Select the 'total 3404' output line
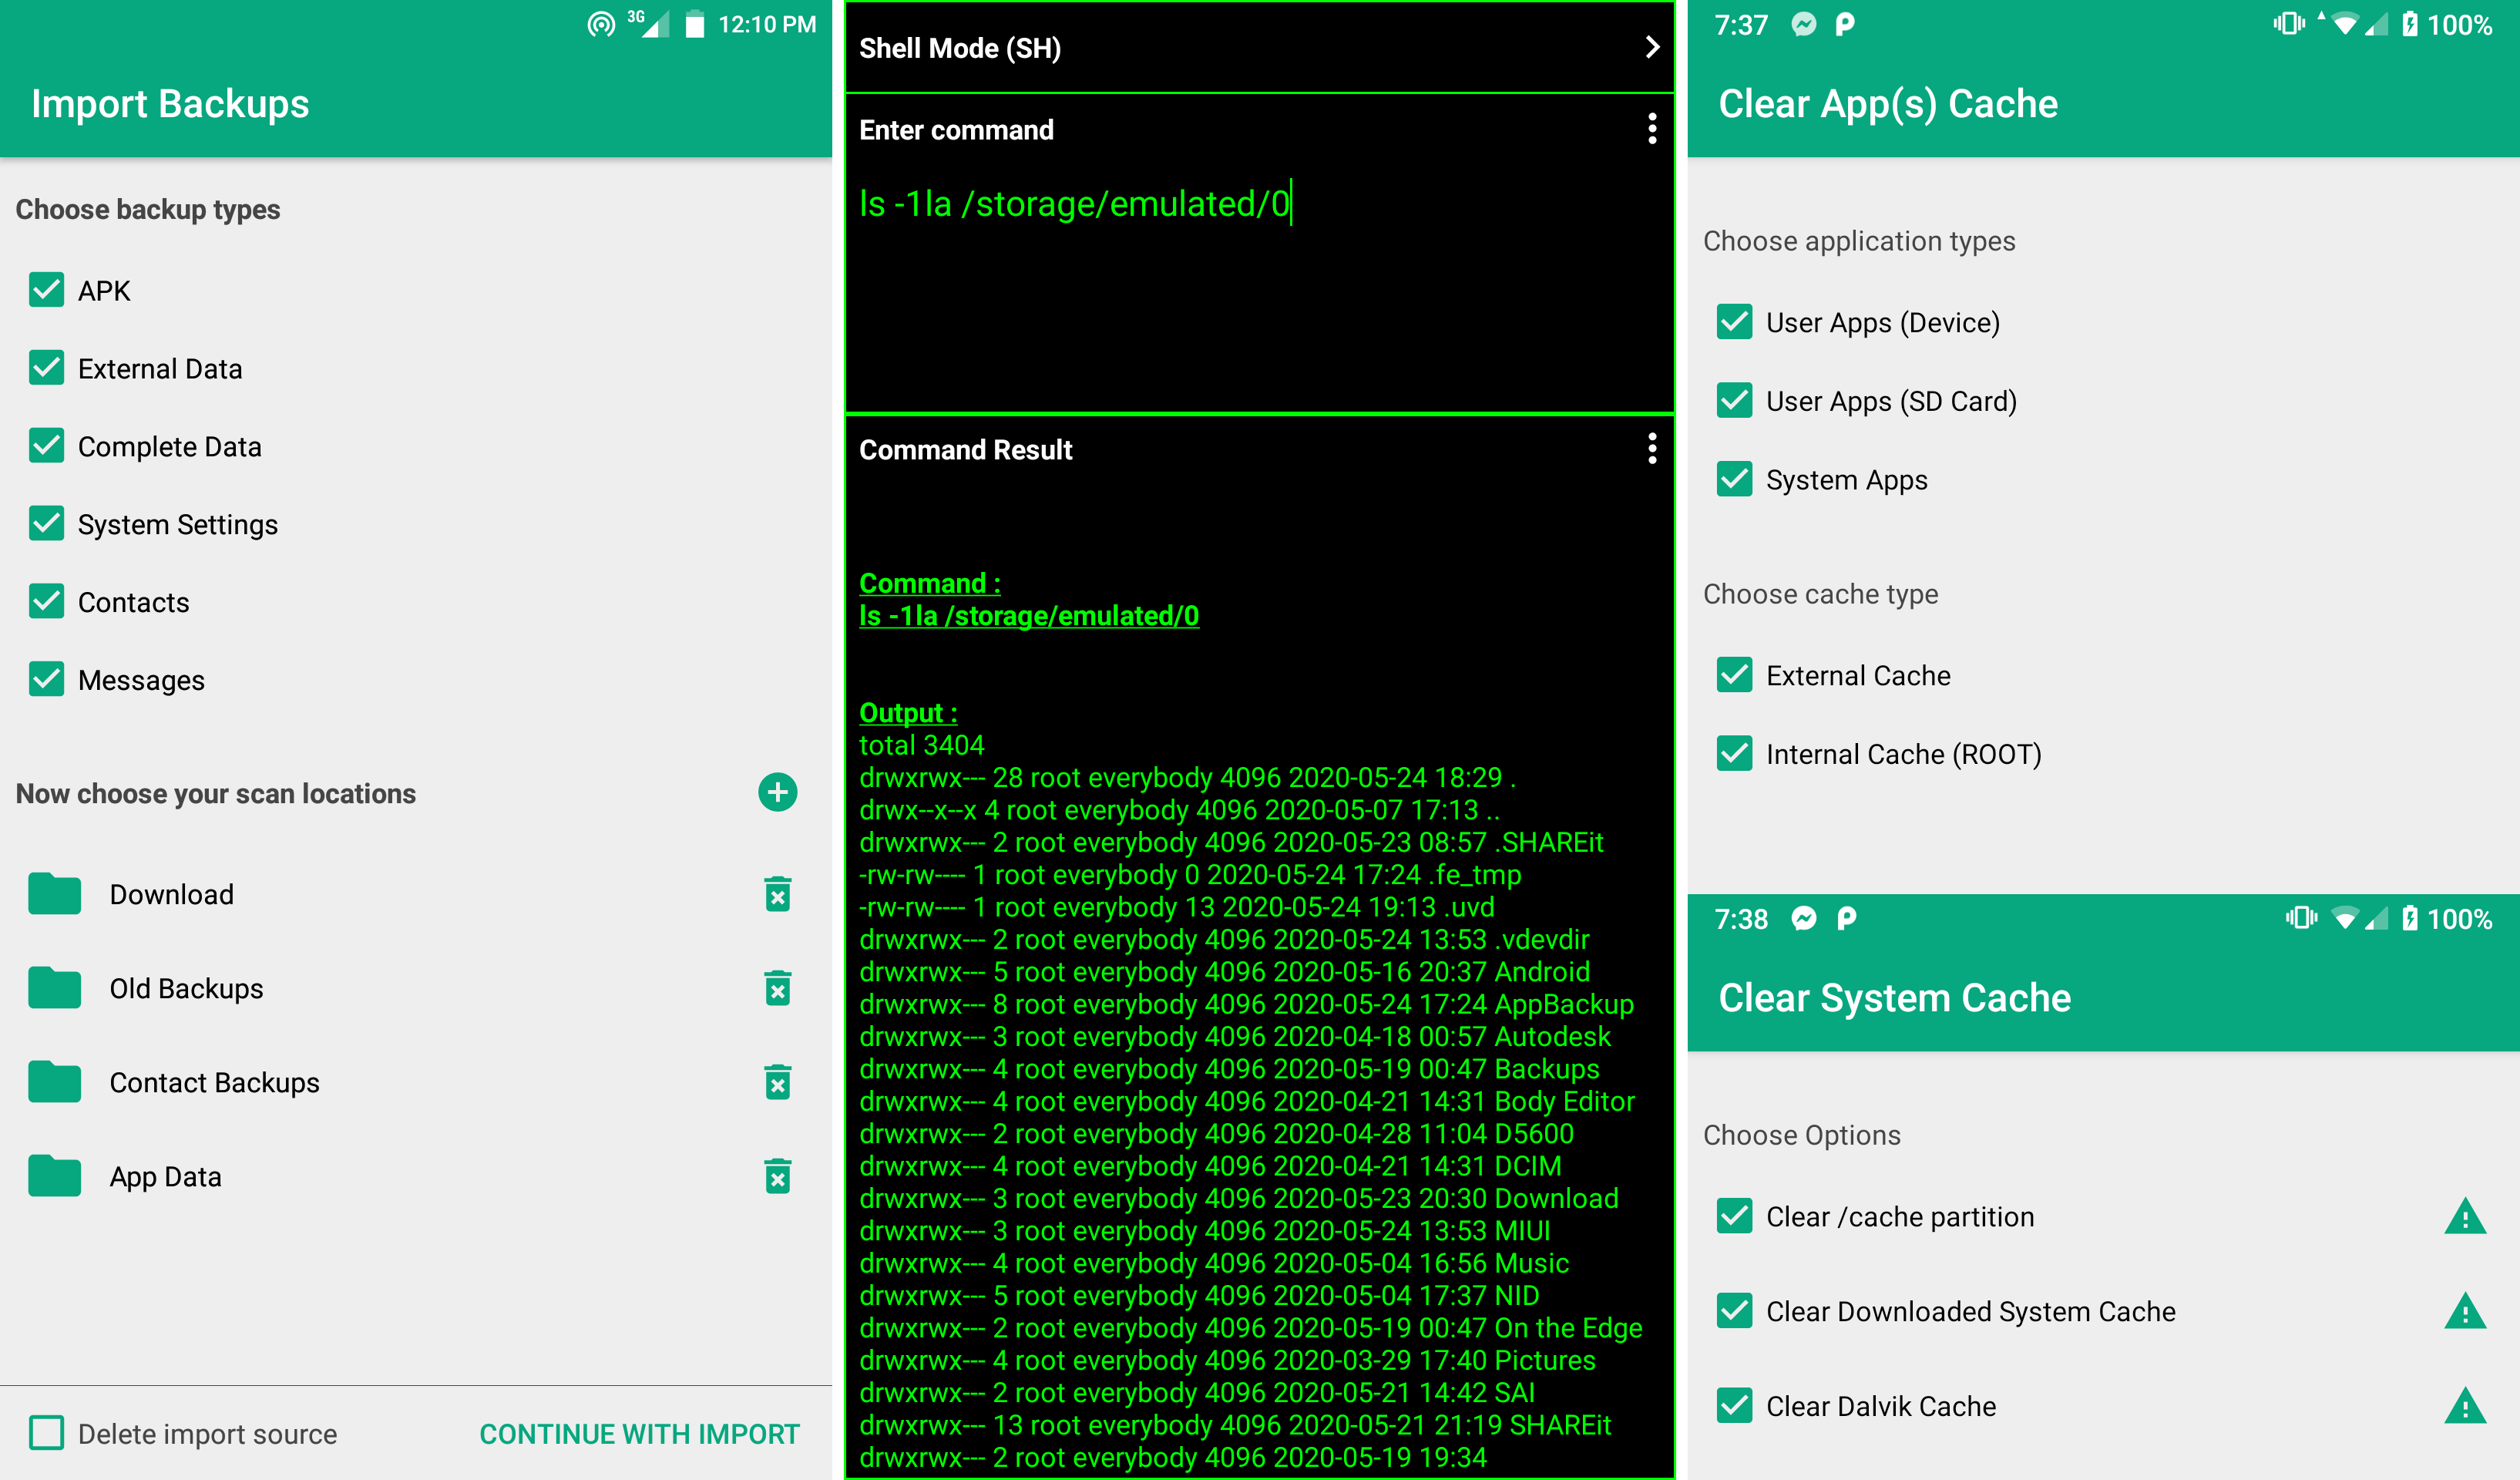This screenshot has height=1480, width=2520. pos(922,745)
